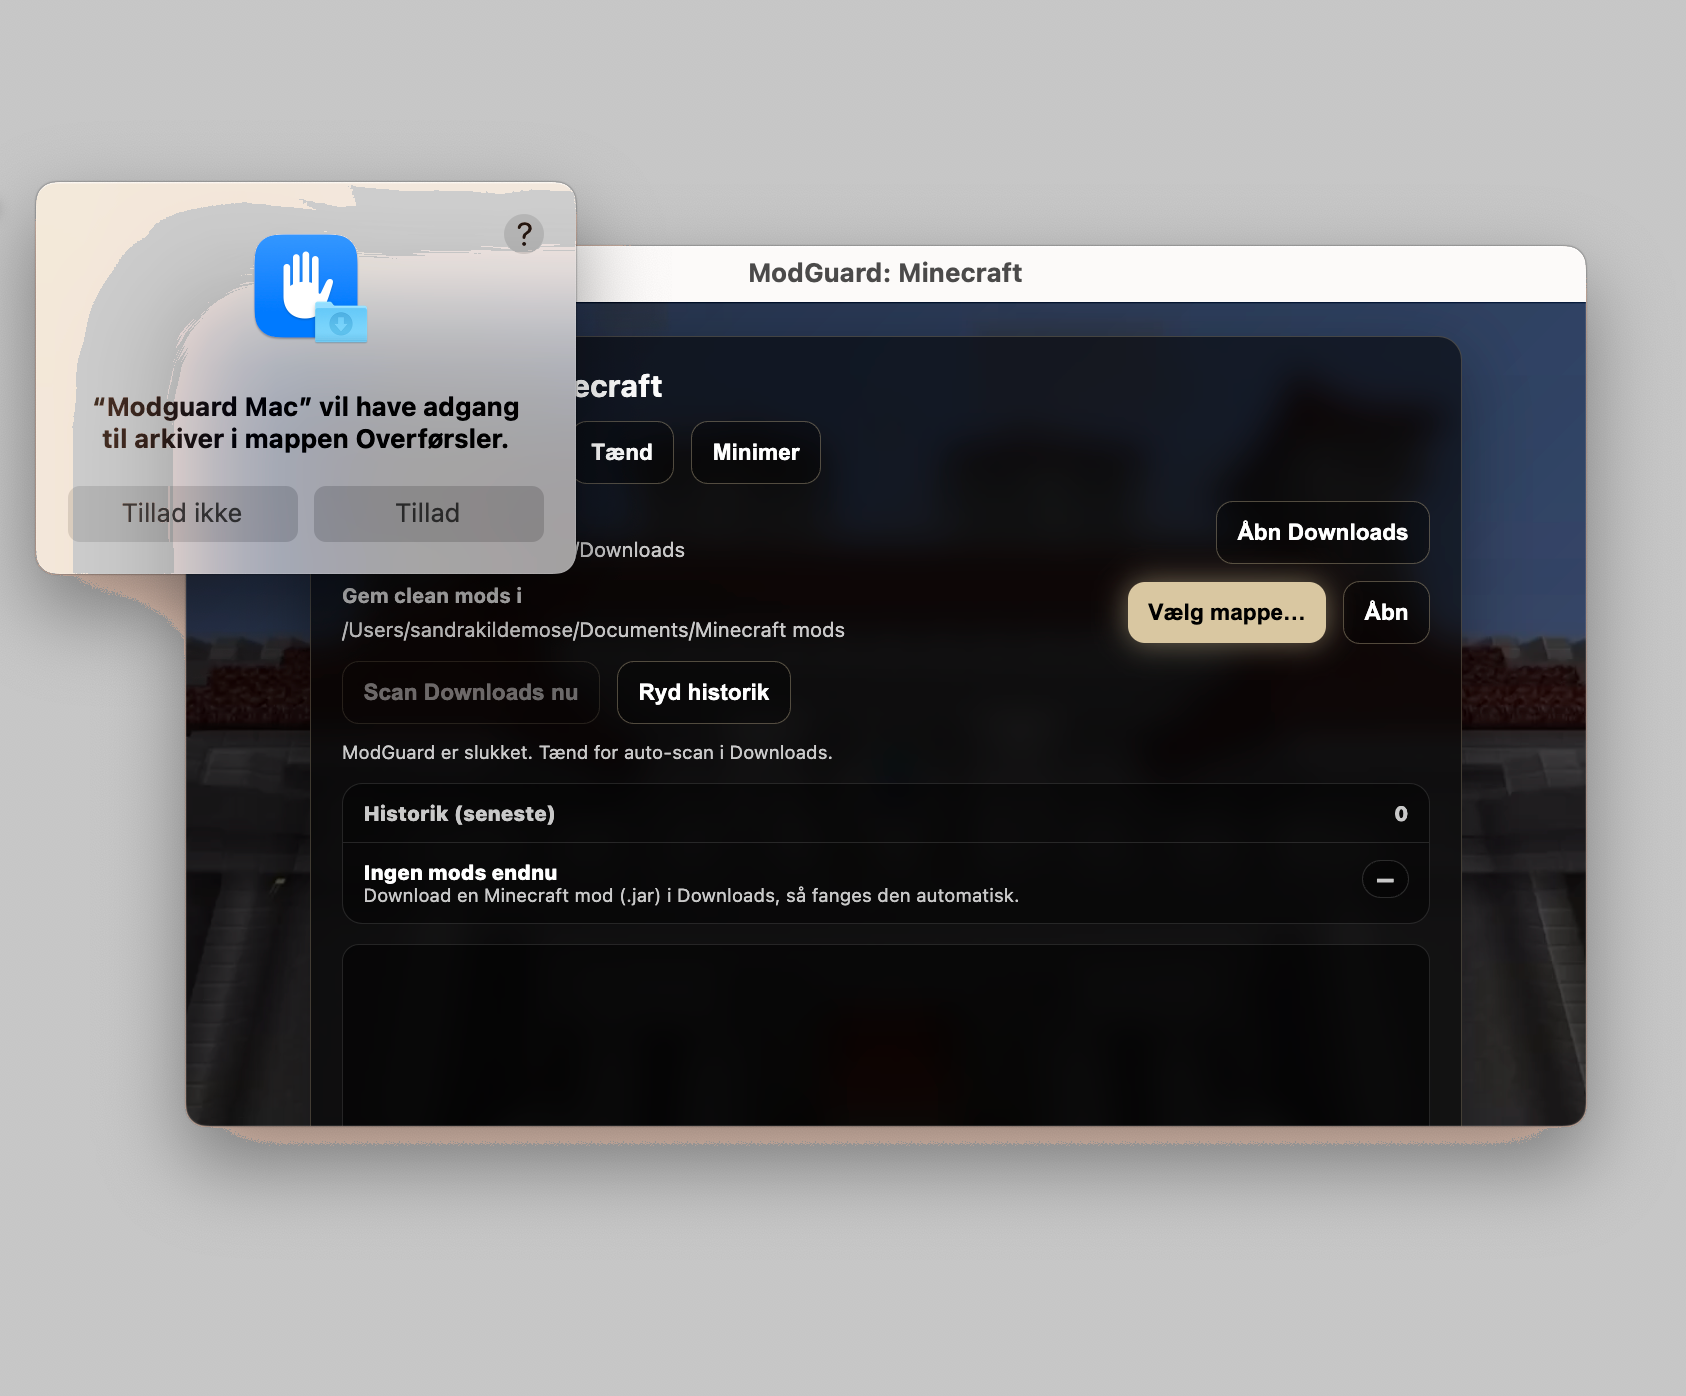
Task: Click the minus icon beside Ingen mods endnu
Action: pyautogui.click(x=1385, y=880)
